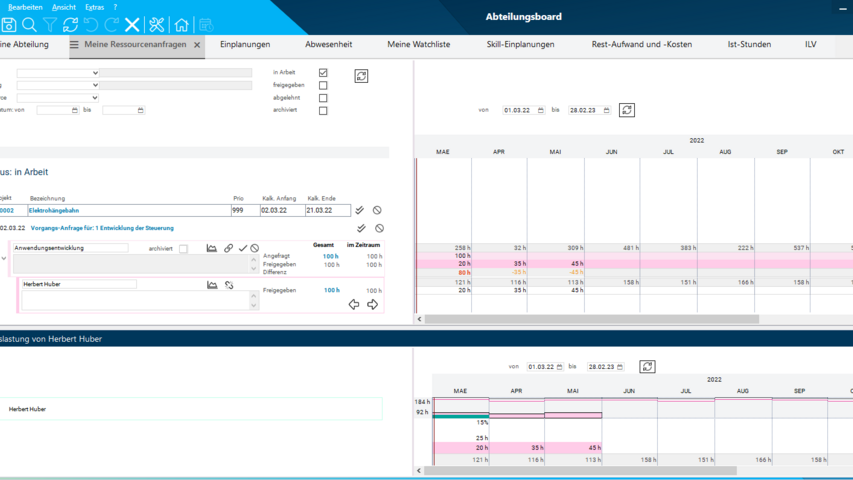Collapse the Anwendungsentwicklung request row chevron
This screenshot has height=480, width=853.
click(4, 258)
